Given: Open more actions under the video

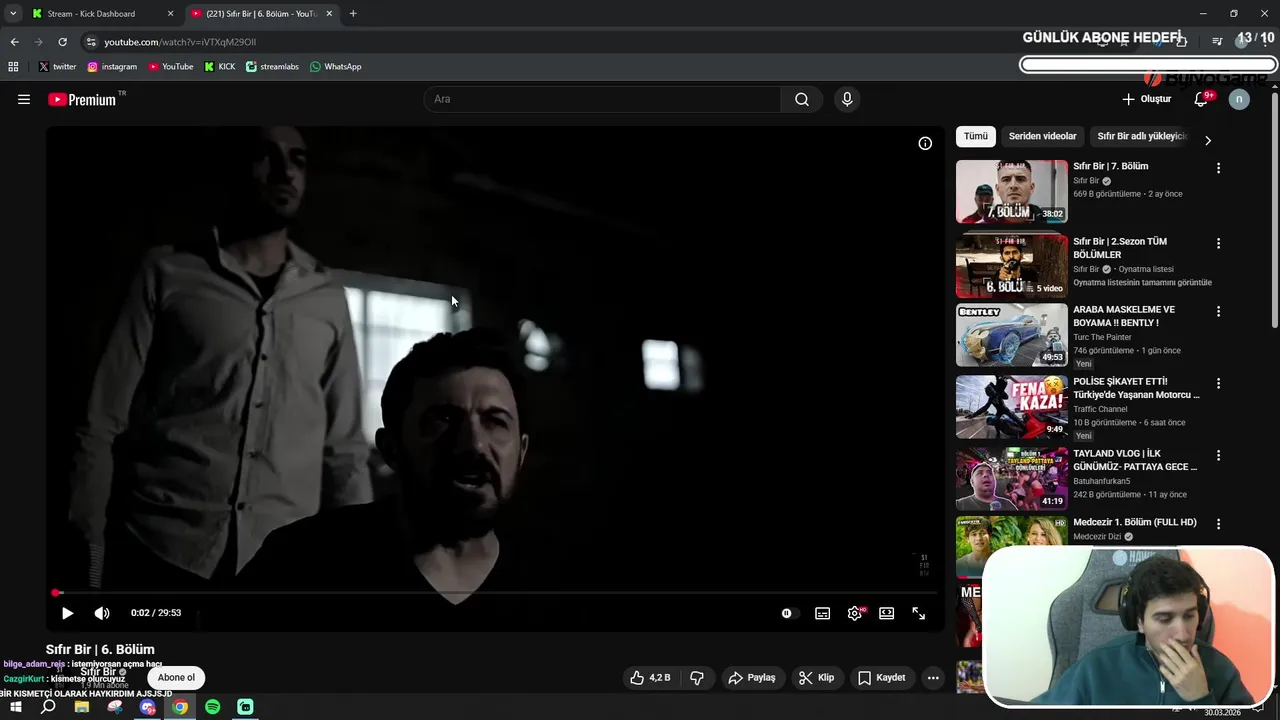Looking at the screenshot, I should pyautogui.click(x=933, y=677).
